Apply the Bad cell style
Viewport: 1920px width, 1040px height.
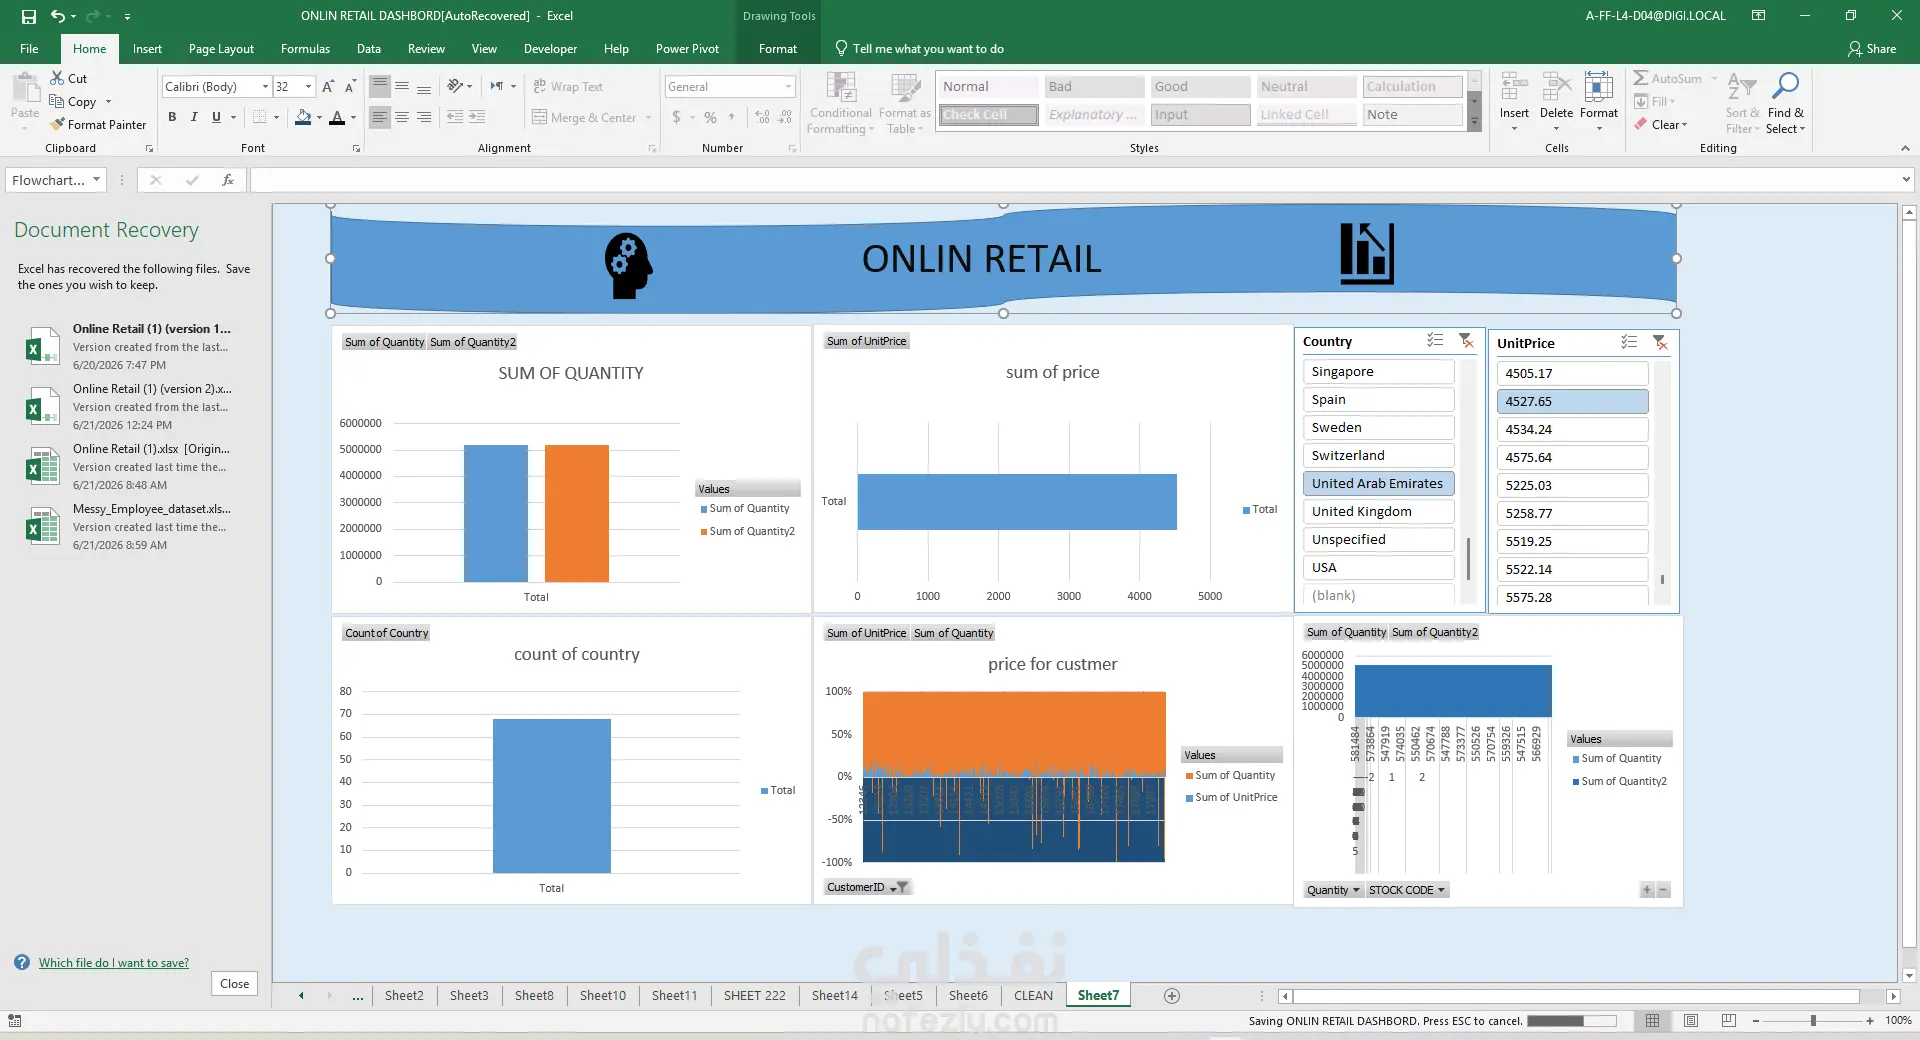pyautogui.click(x=1094, y=87)
